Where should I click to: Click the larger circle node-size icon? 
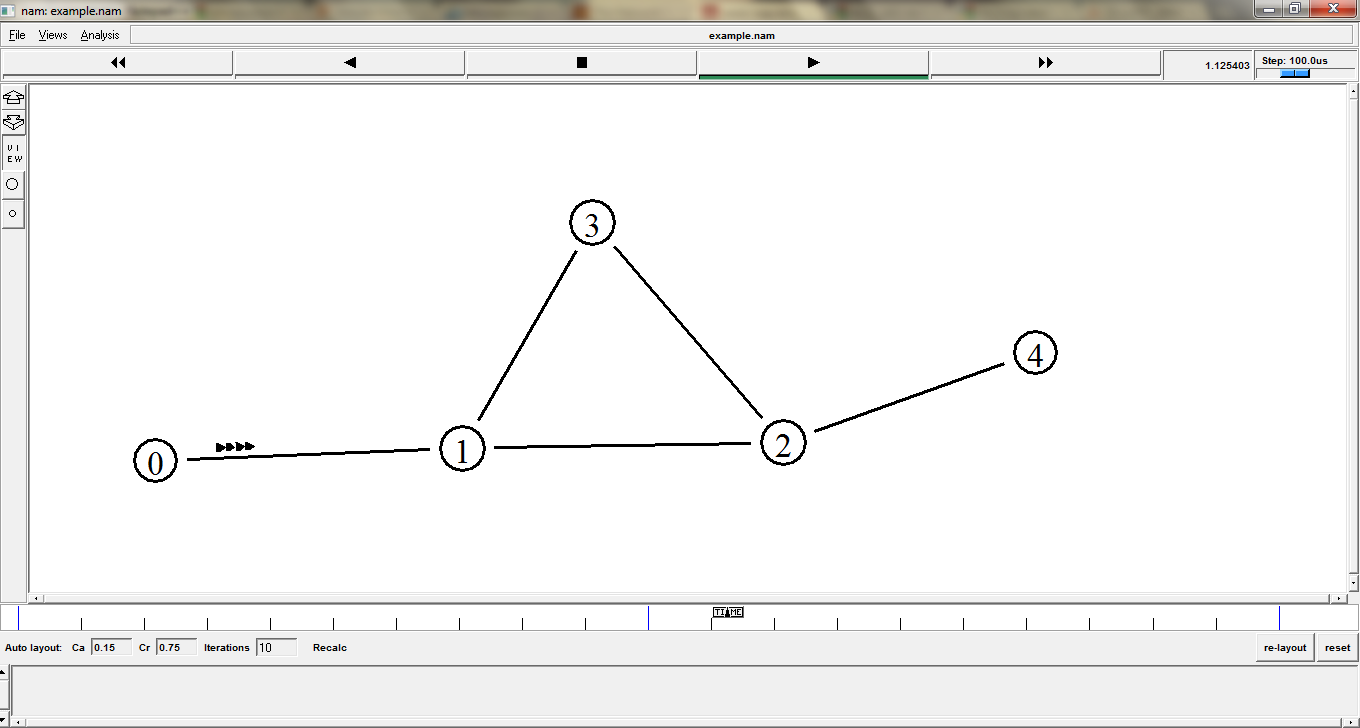click(x=13, y=184)
